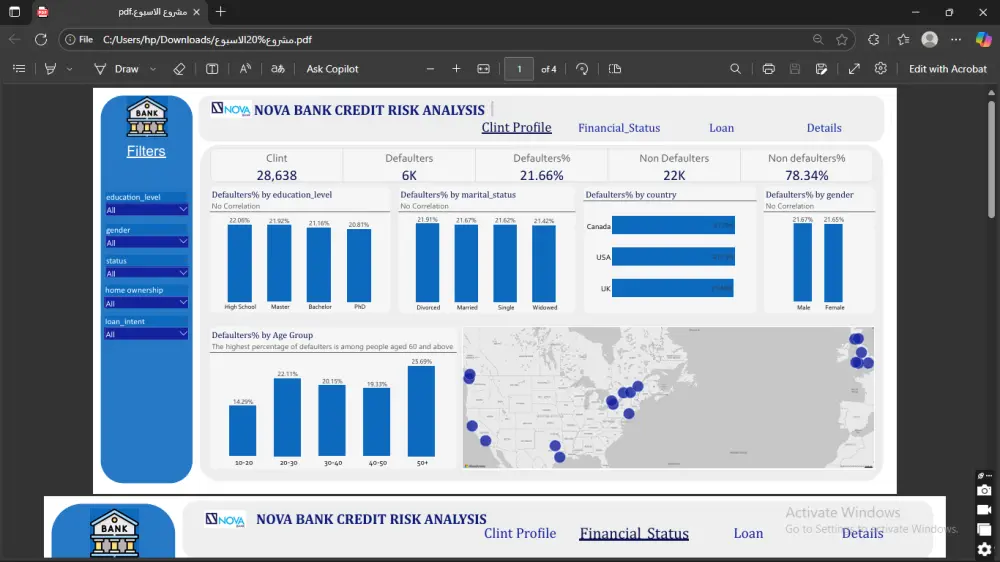Click the video record icon
The height and width of the screenshot is (562, 1000).
click(x=984, y=510)
